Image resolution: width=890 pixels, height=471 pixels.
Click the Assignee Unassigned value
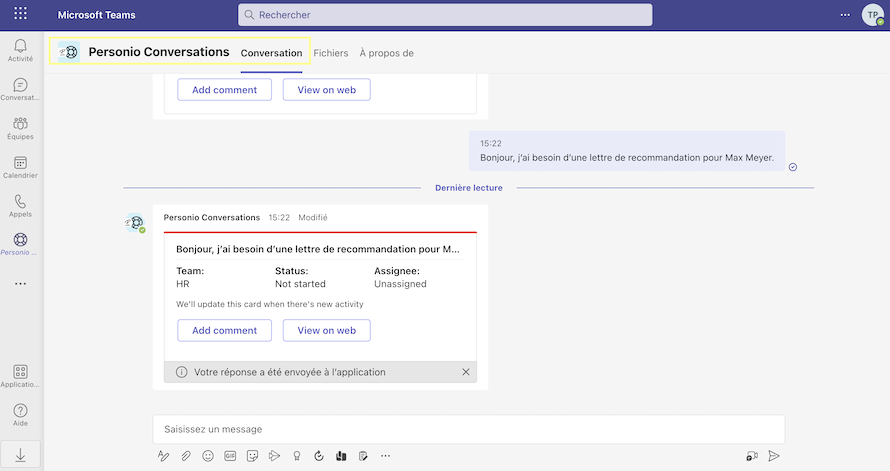click(400, 284)
